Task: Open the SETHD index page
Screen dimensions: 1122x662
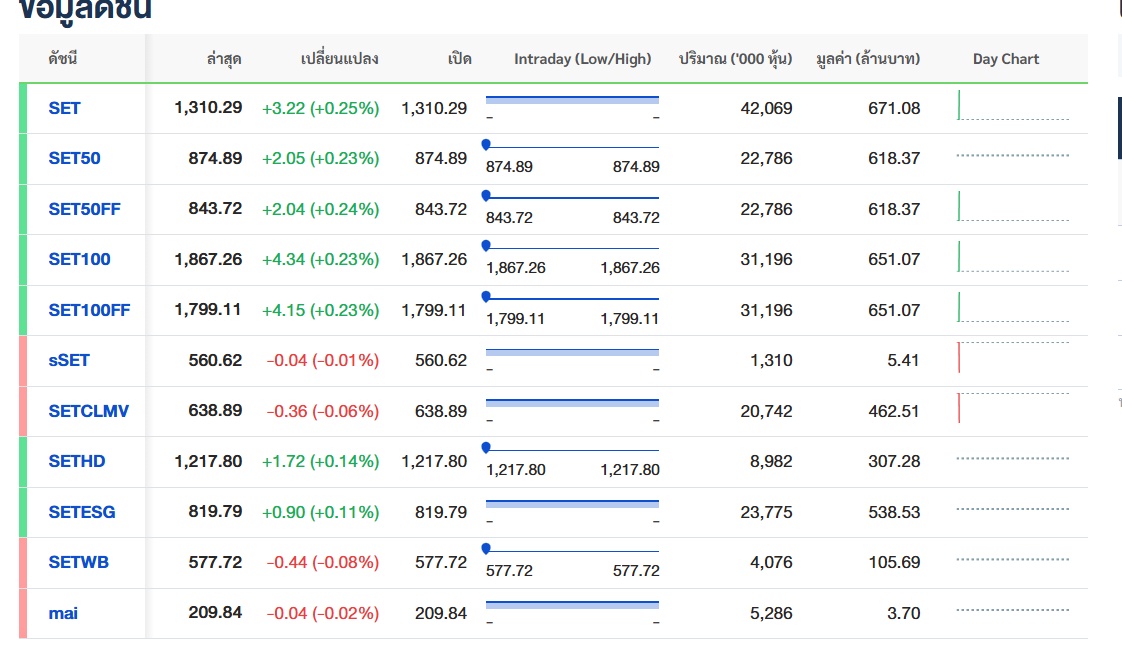Action: 76,461
